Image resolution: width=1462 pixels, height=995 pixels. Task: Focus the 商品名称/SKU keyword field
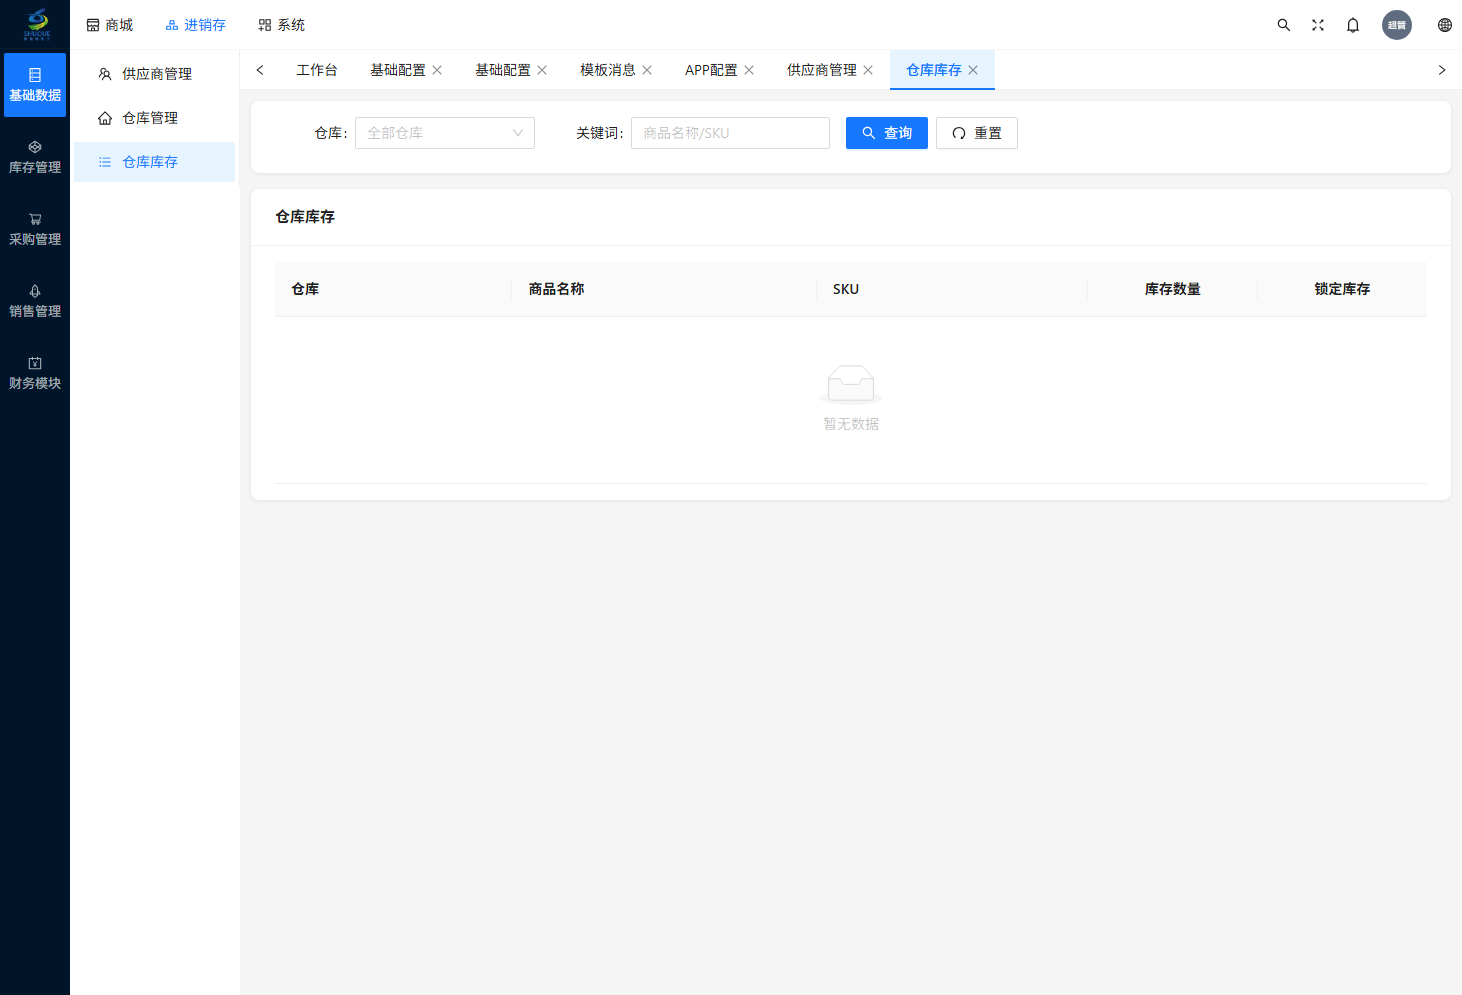pyautogui.click(x=730, y=133)
